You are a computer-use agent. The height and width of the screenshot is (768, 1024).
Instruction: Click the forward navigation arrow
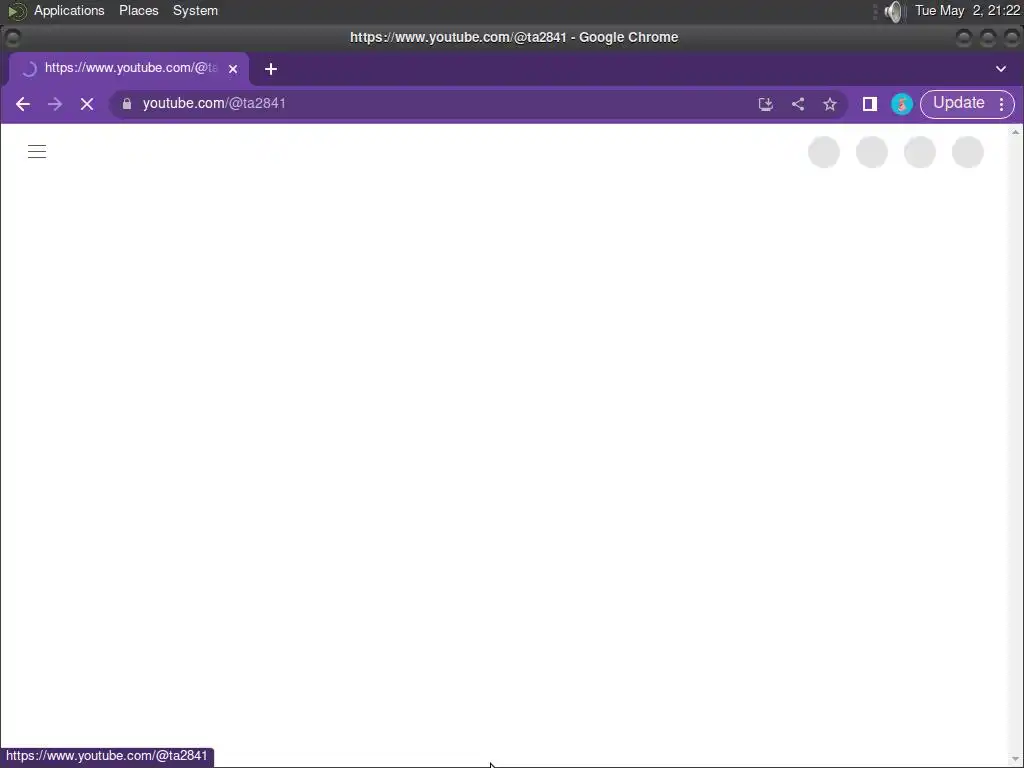(55, 104)
